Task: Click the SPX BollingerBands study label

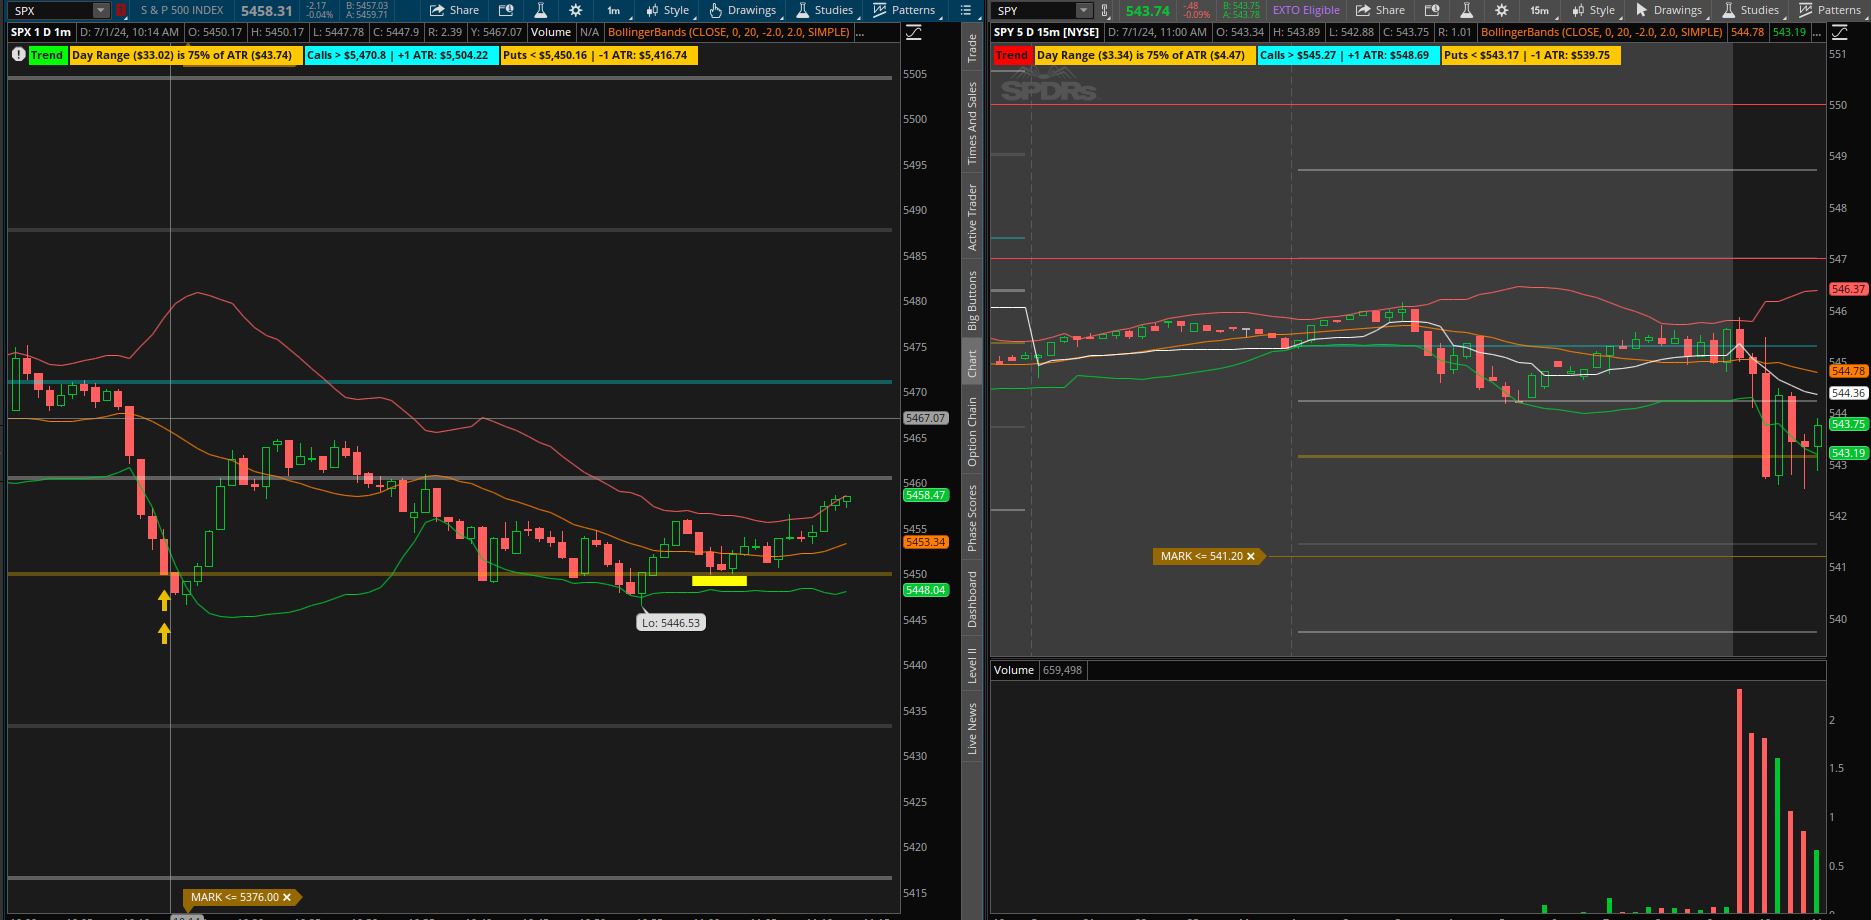Action: pos(728,32)
